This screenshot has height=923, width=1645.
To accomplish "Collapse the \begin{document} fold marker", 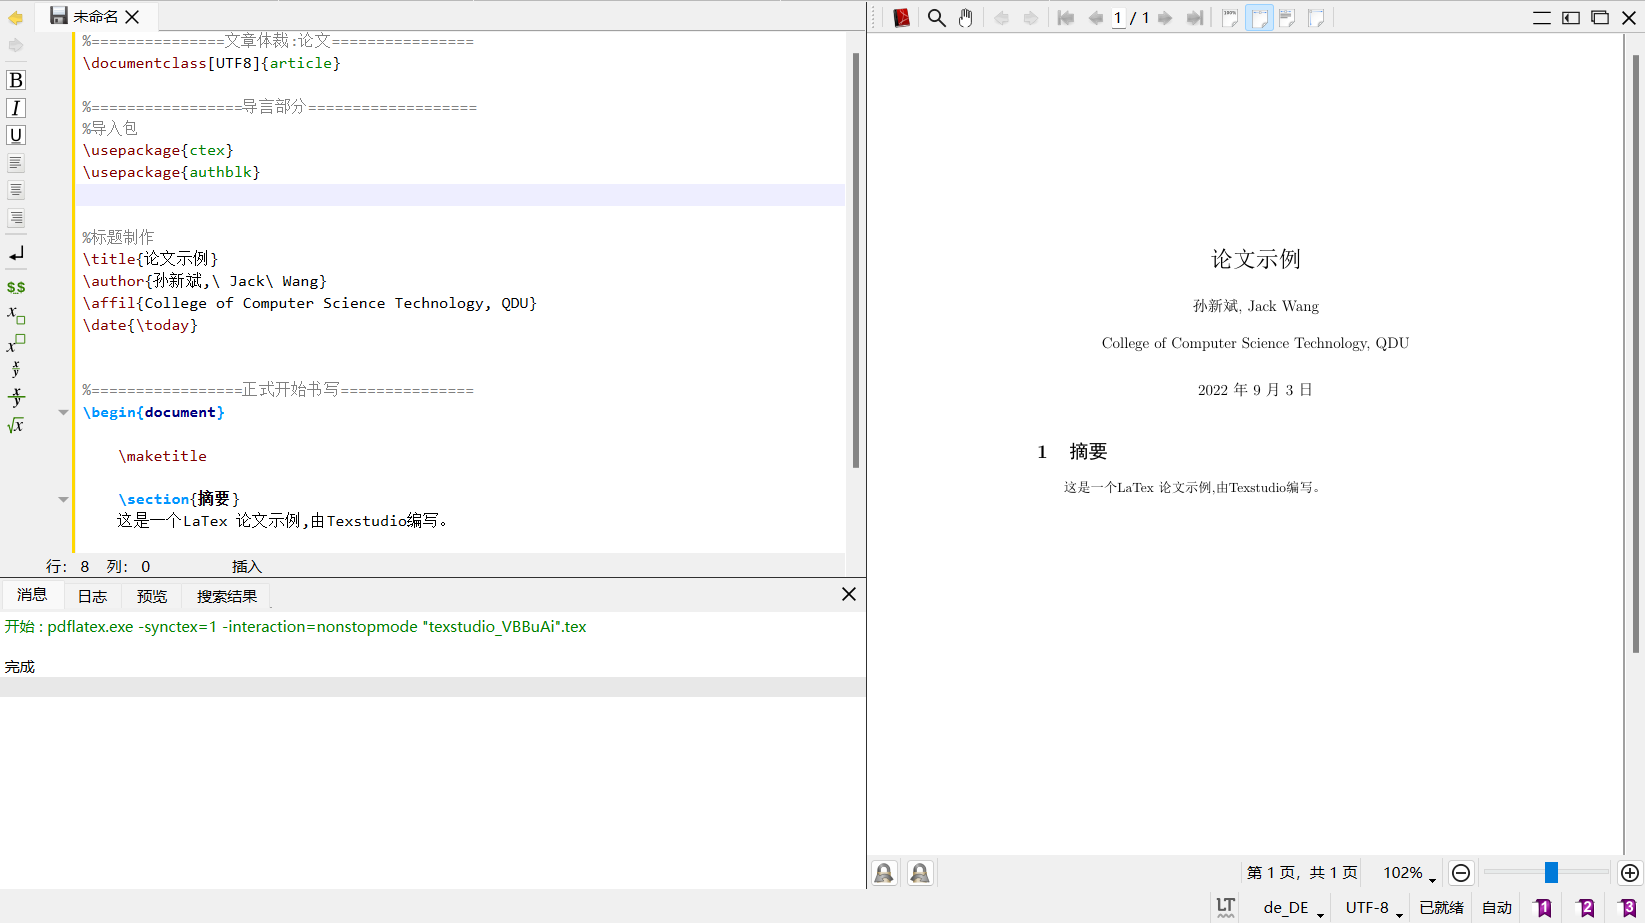I will point(63,412).
